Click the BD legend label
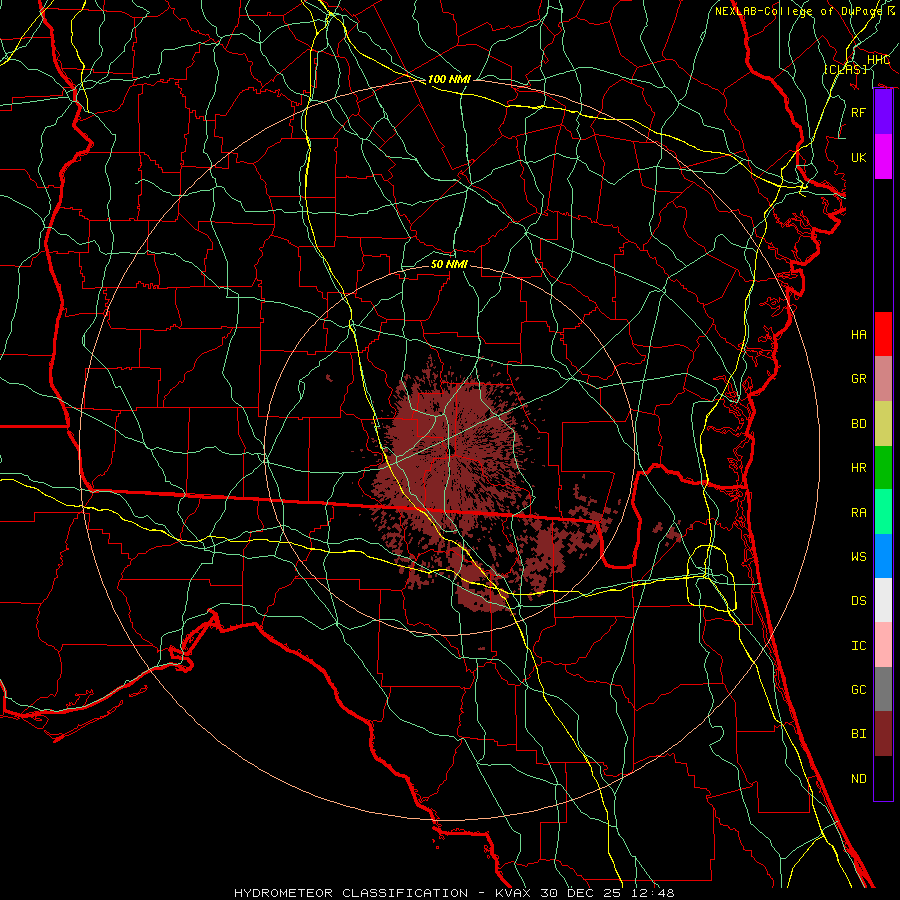 [859, 424]
